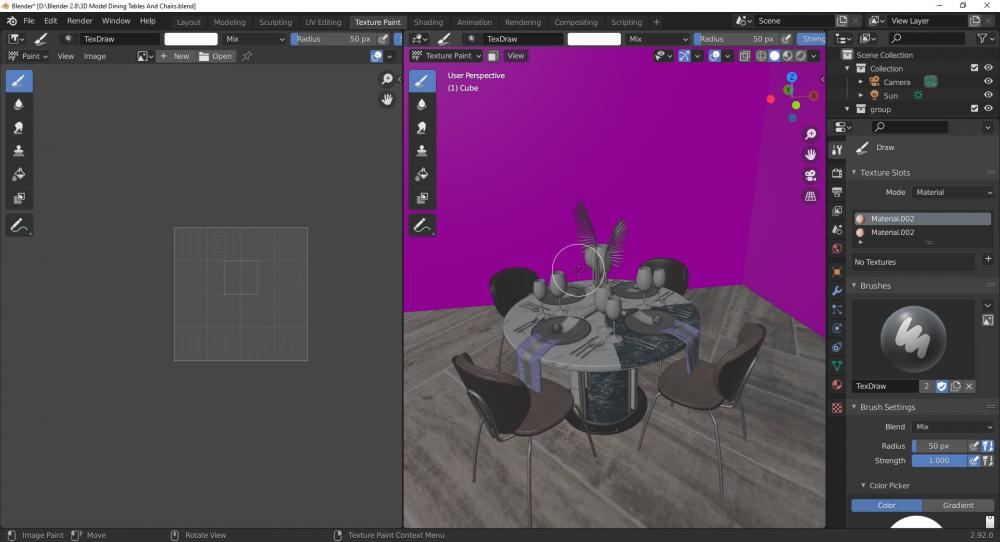Hide the Sun object in outliner

(x=988, y=96)
